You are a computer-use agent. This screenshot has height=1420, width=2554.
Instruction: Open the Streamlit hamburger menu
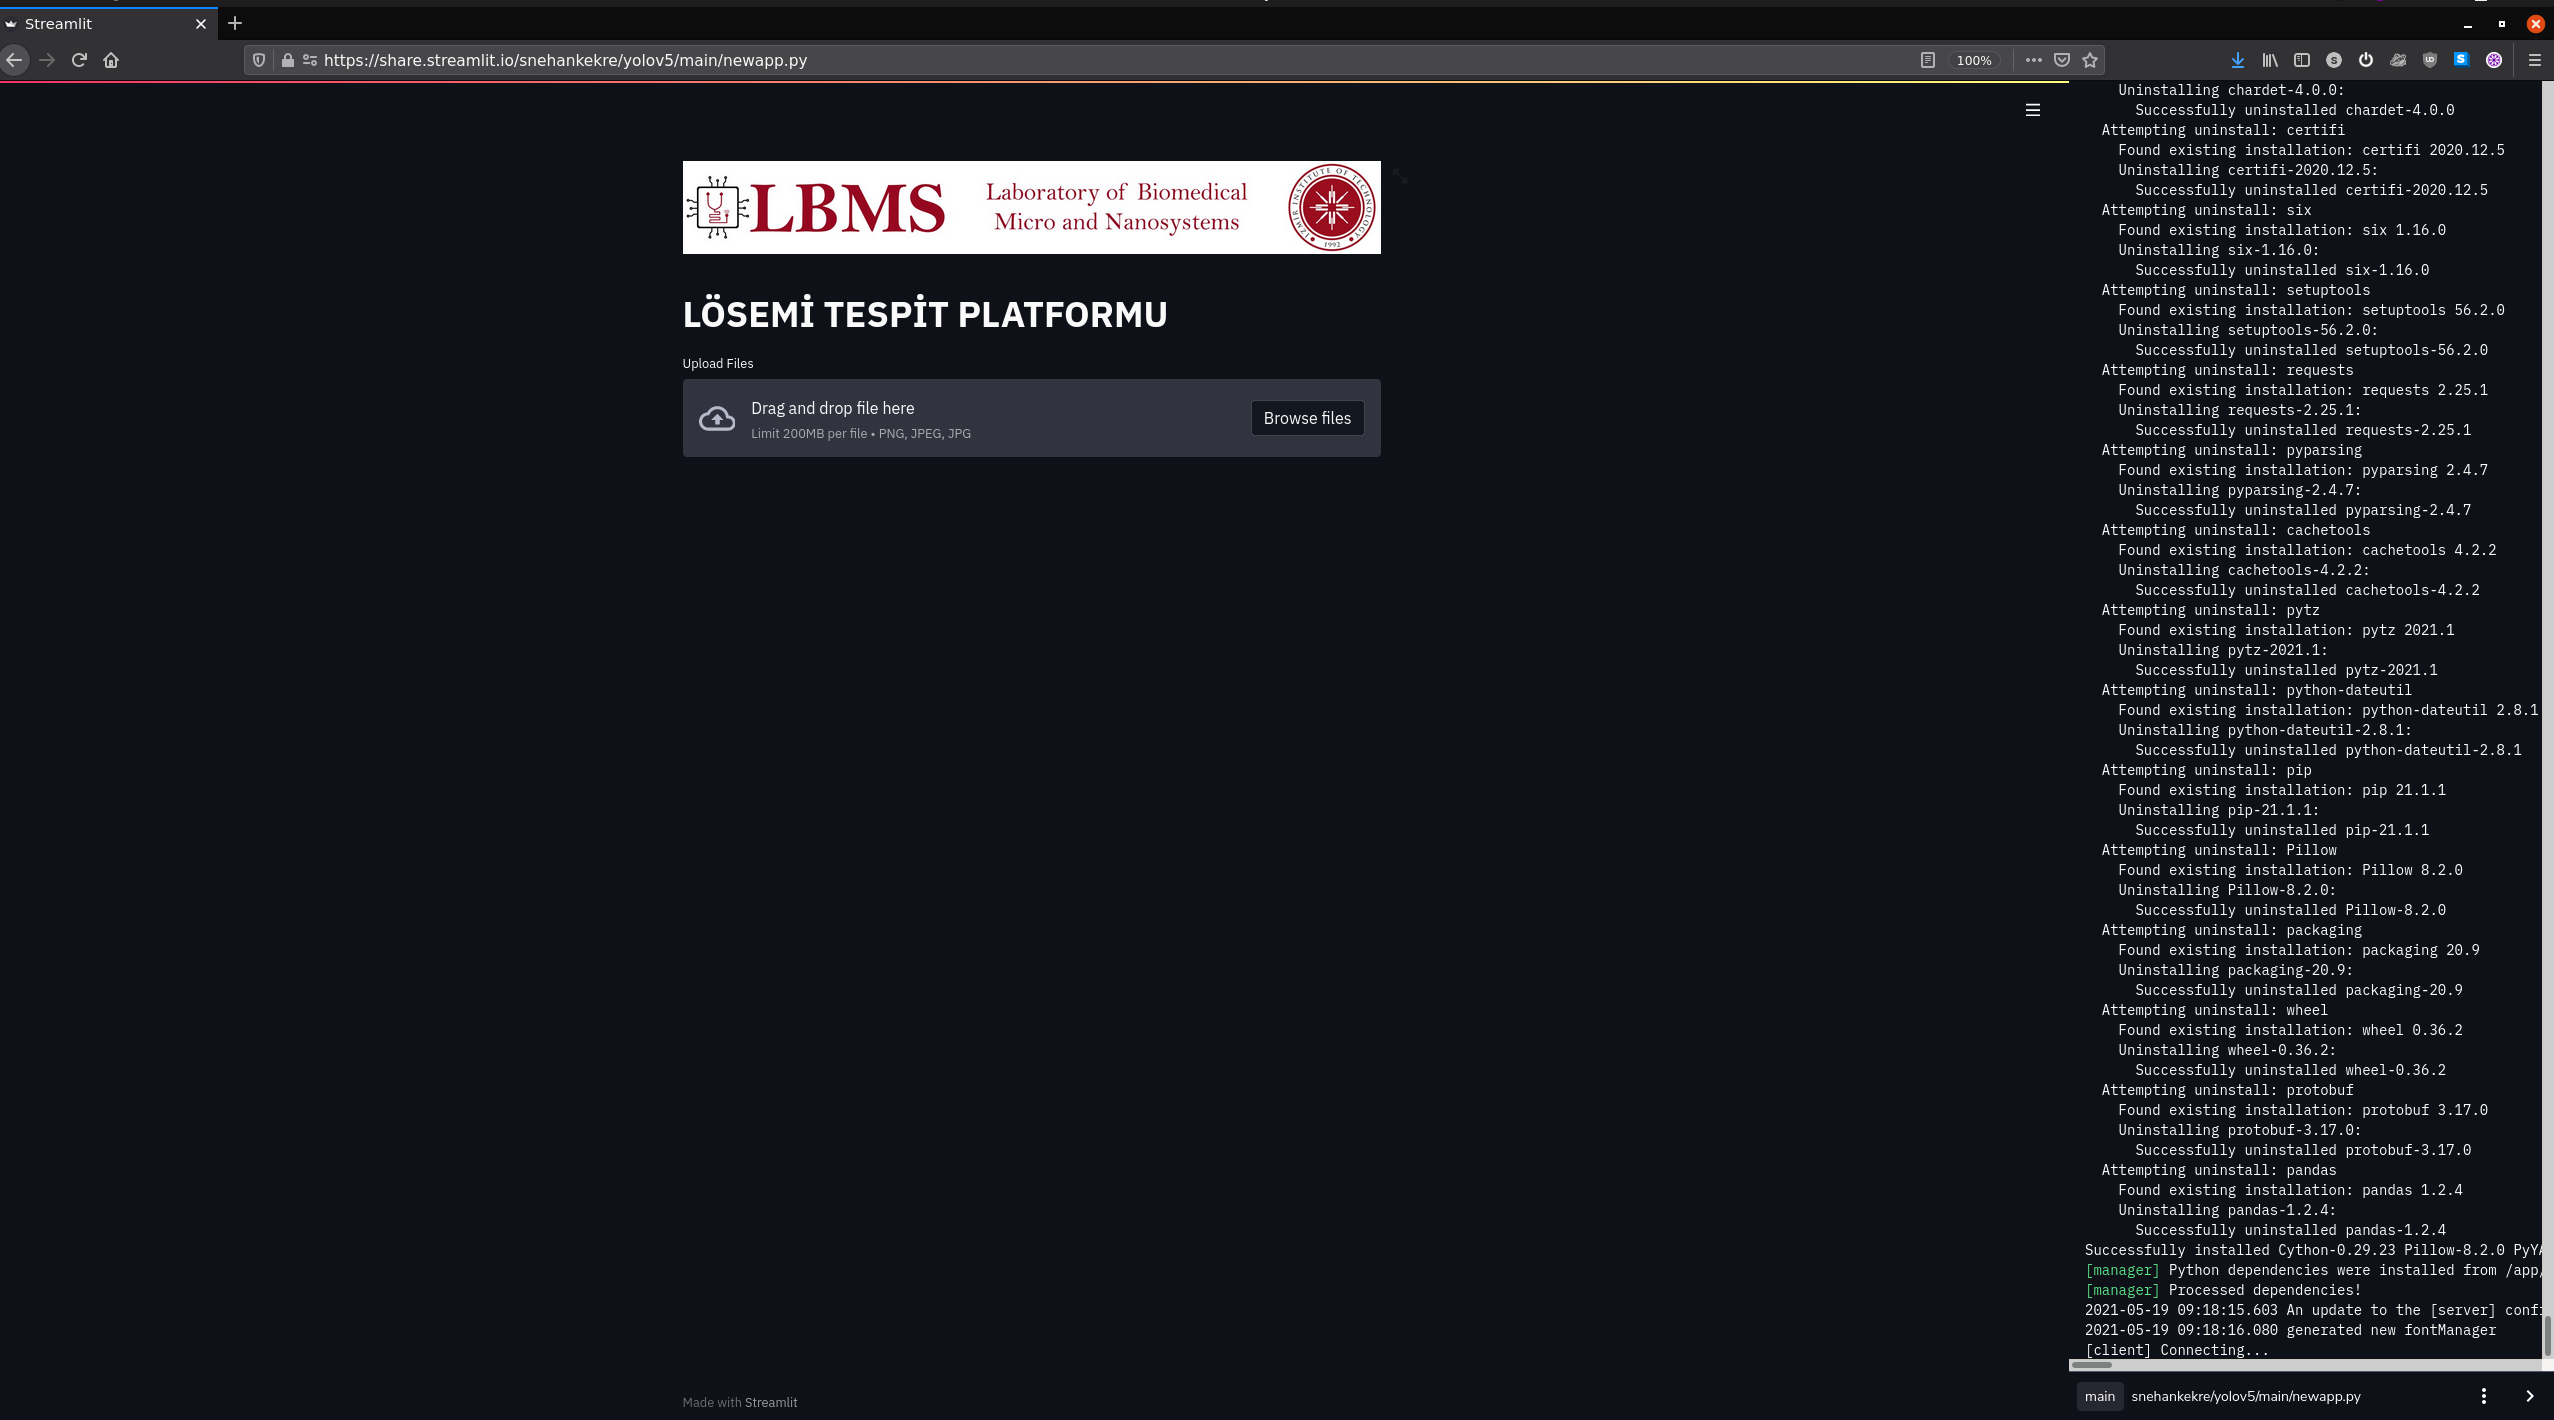point(2032,110)
